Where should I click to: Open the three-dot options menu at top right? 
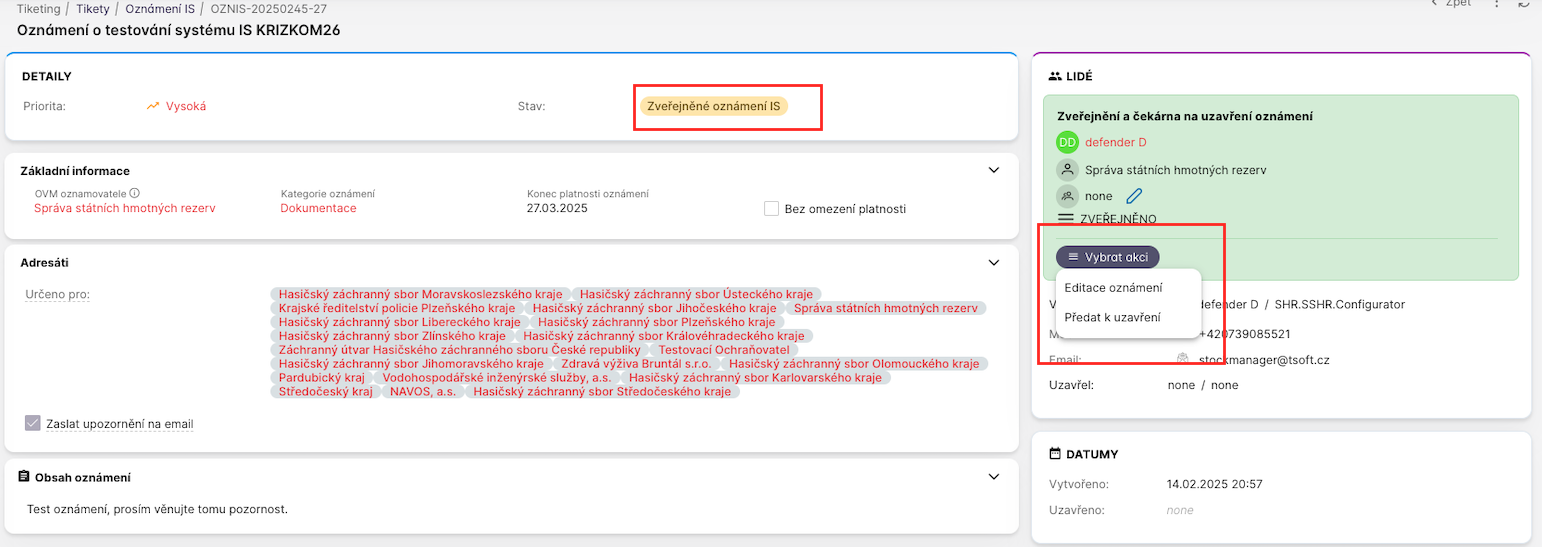point(1497,4)
